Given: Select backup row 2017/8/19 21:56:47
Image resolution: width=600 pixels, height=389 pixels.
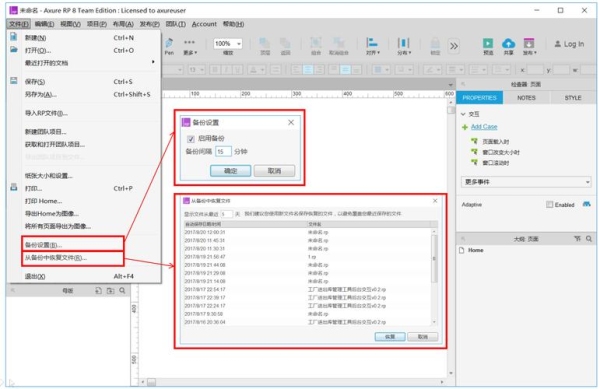Looking at the screenshot, I should tap(307, 257).
